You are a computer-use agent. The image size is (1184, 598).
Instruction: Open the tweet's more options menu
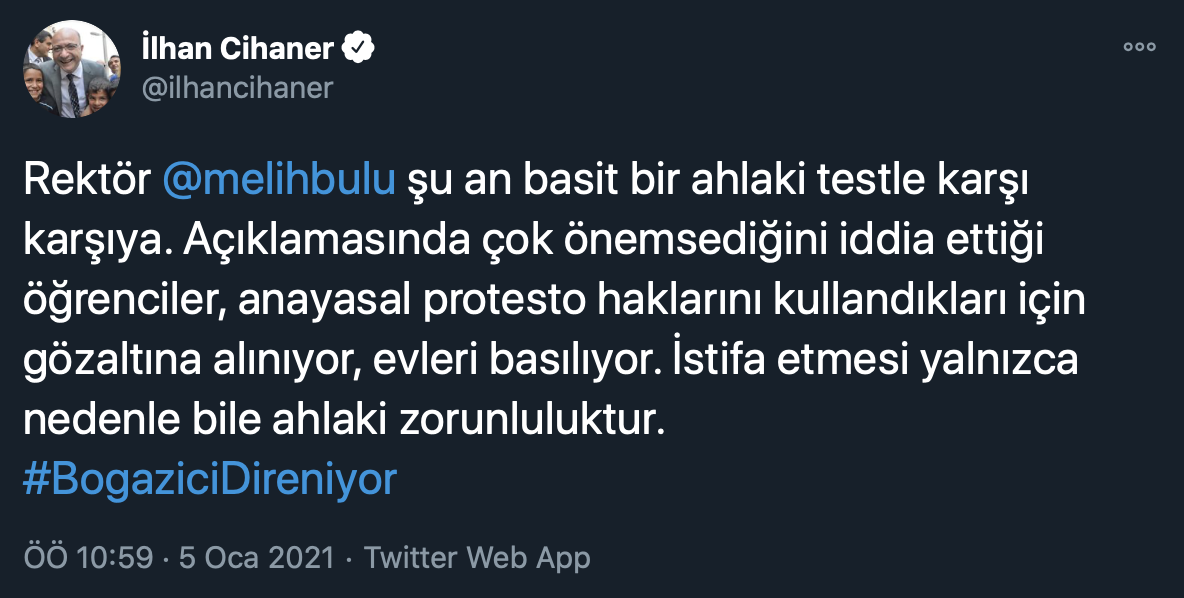tap(1139, 47)
